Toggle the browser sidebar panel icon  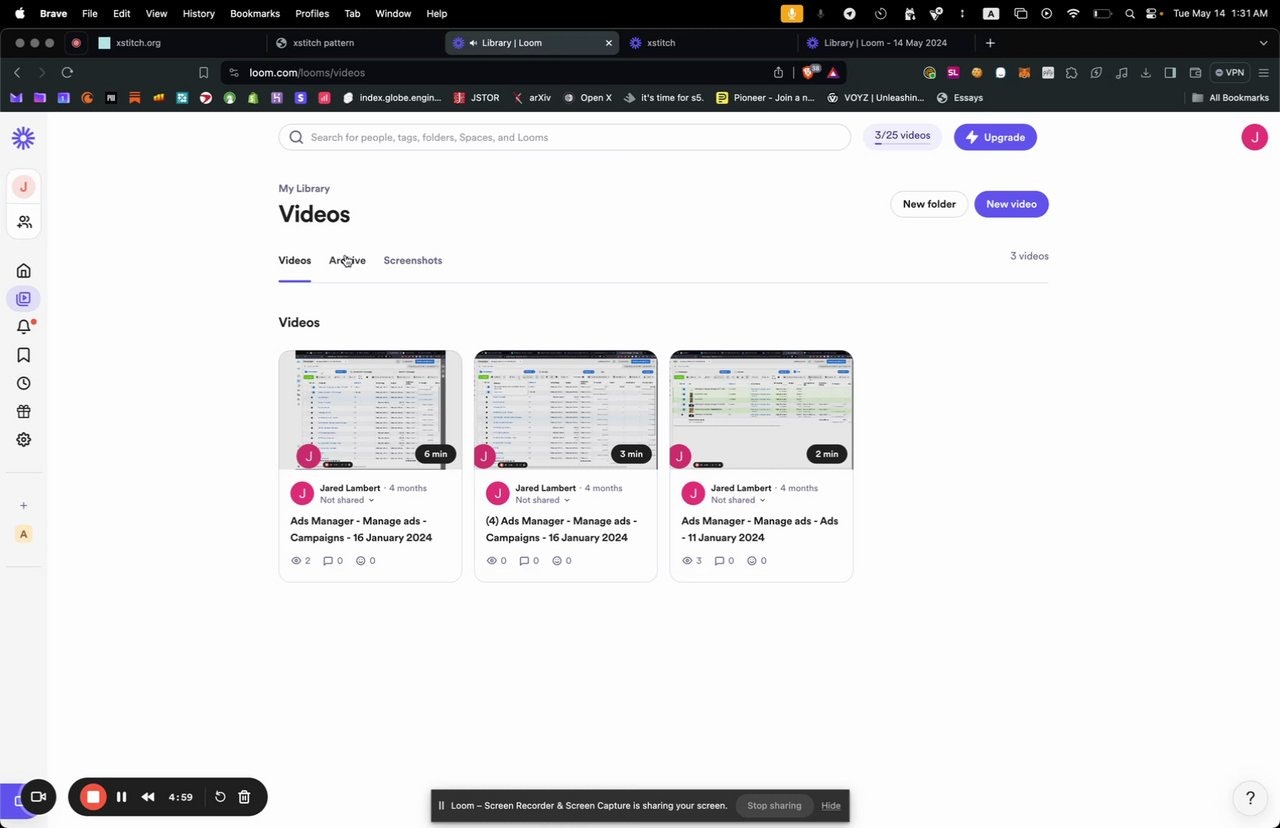point(1170,72)
